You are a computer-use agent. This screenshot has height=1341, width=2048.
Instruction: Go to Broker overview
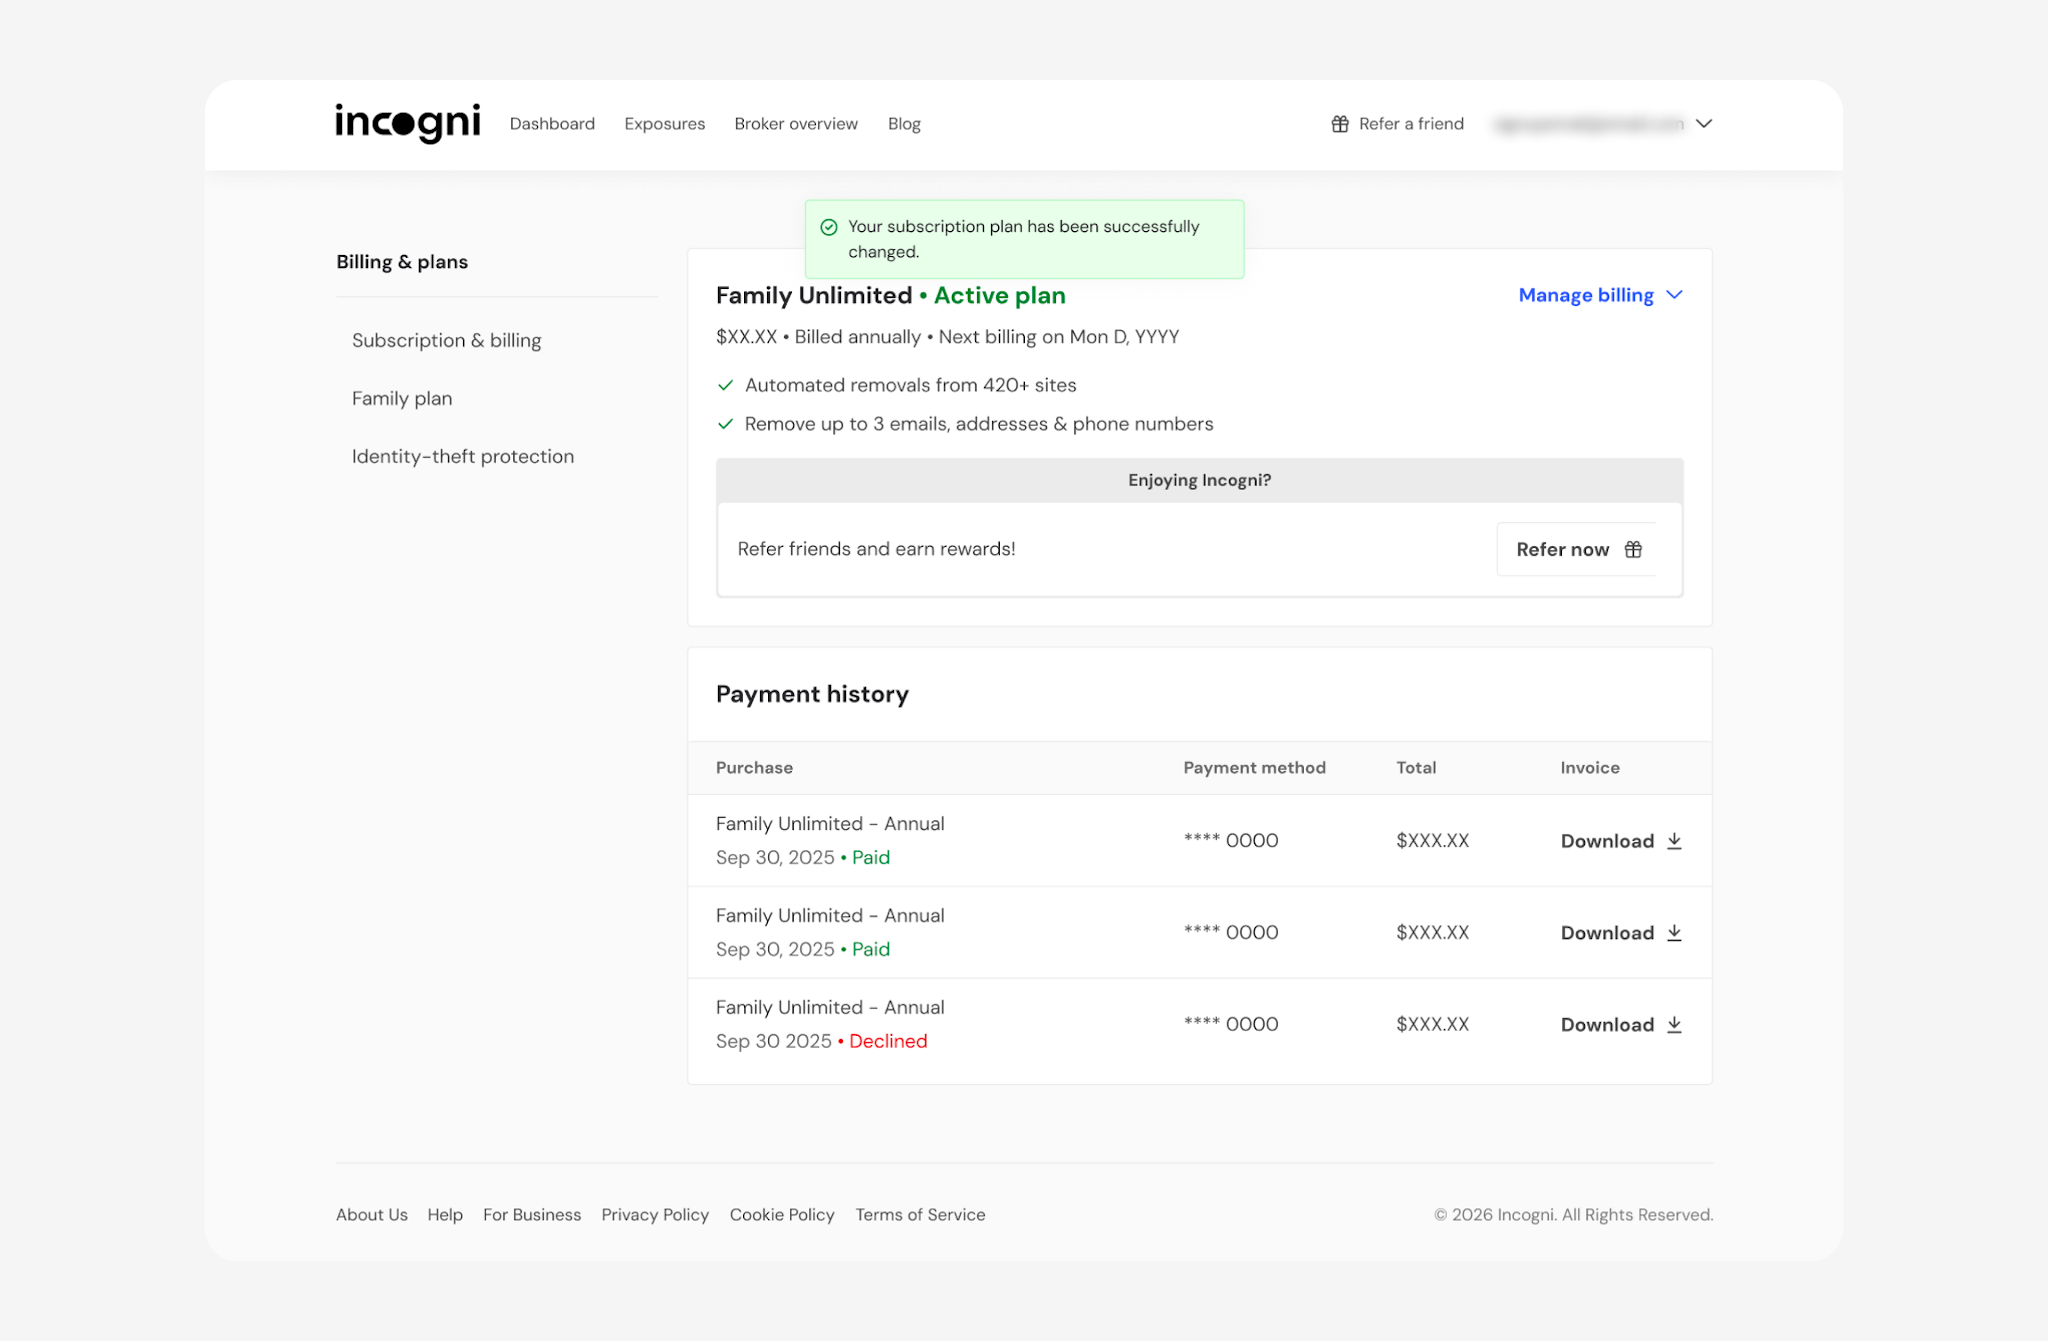pos(796,124)
